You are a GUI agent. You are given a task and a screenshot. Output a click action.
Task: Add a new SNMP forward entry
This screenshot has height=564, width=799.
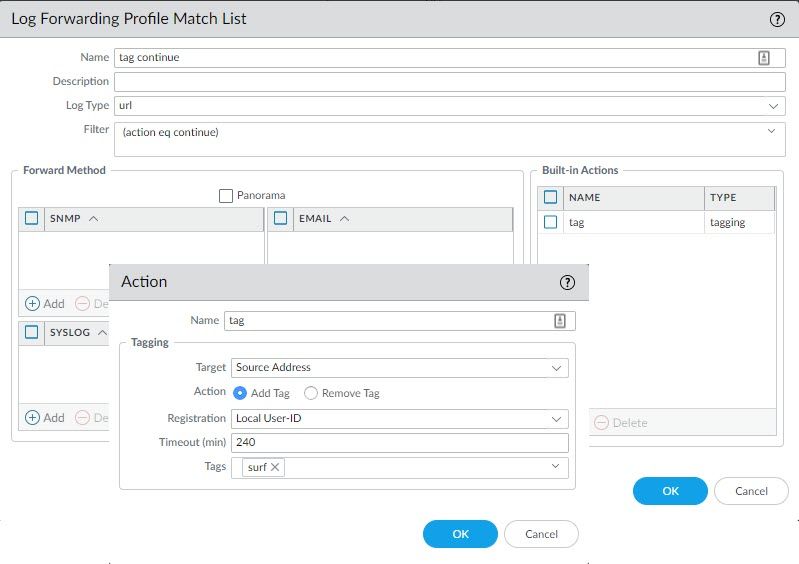tap(45, 303)
